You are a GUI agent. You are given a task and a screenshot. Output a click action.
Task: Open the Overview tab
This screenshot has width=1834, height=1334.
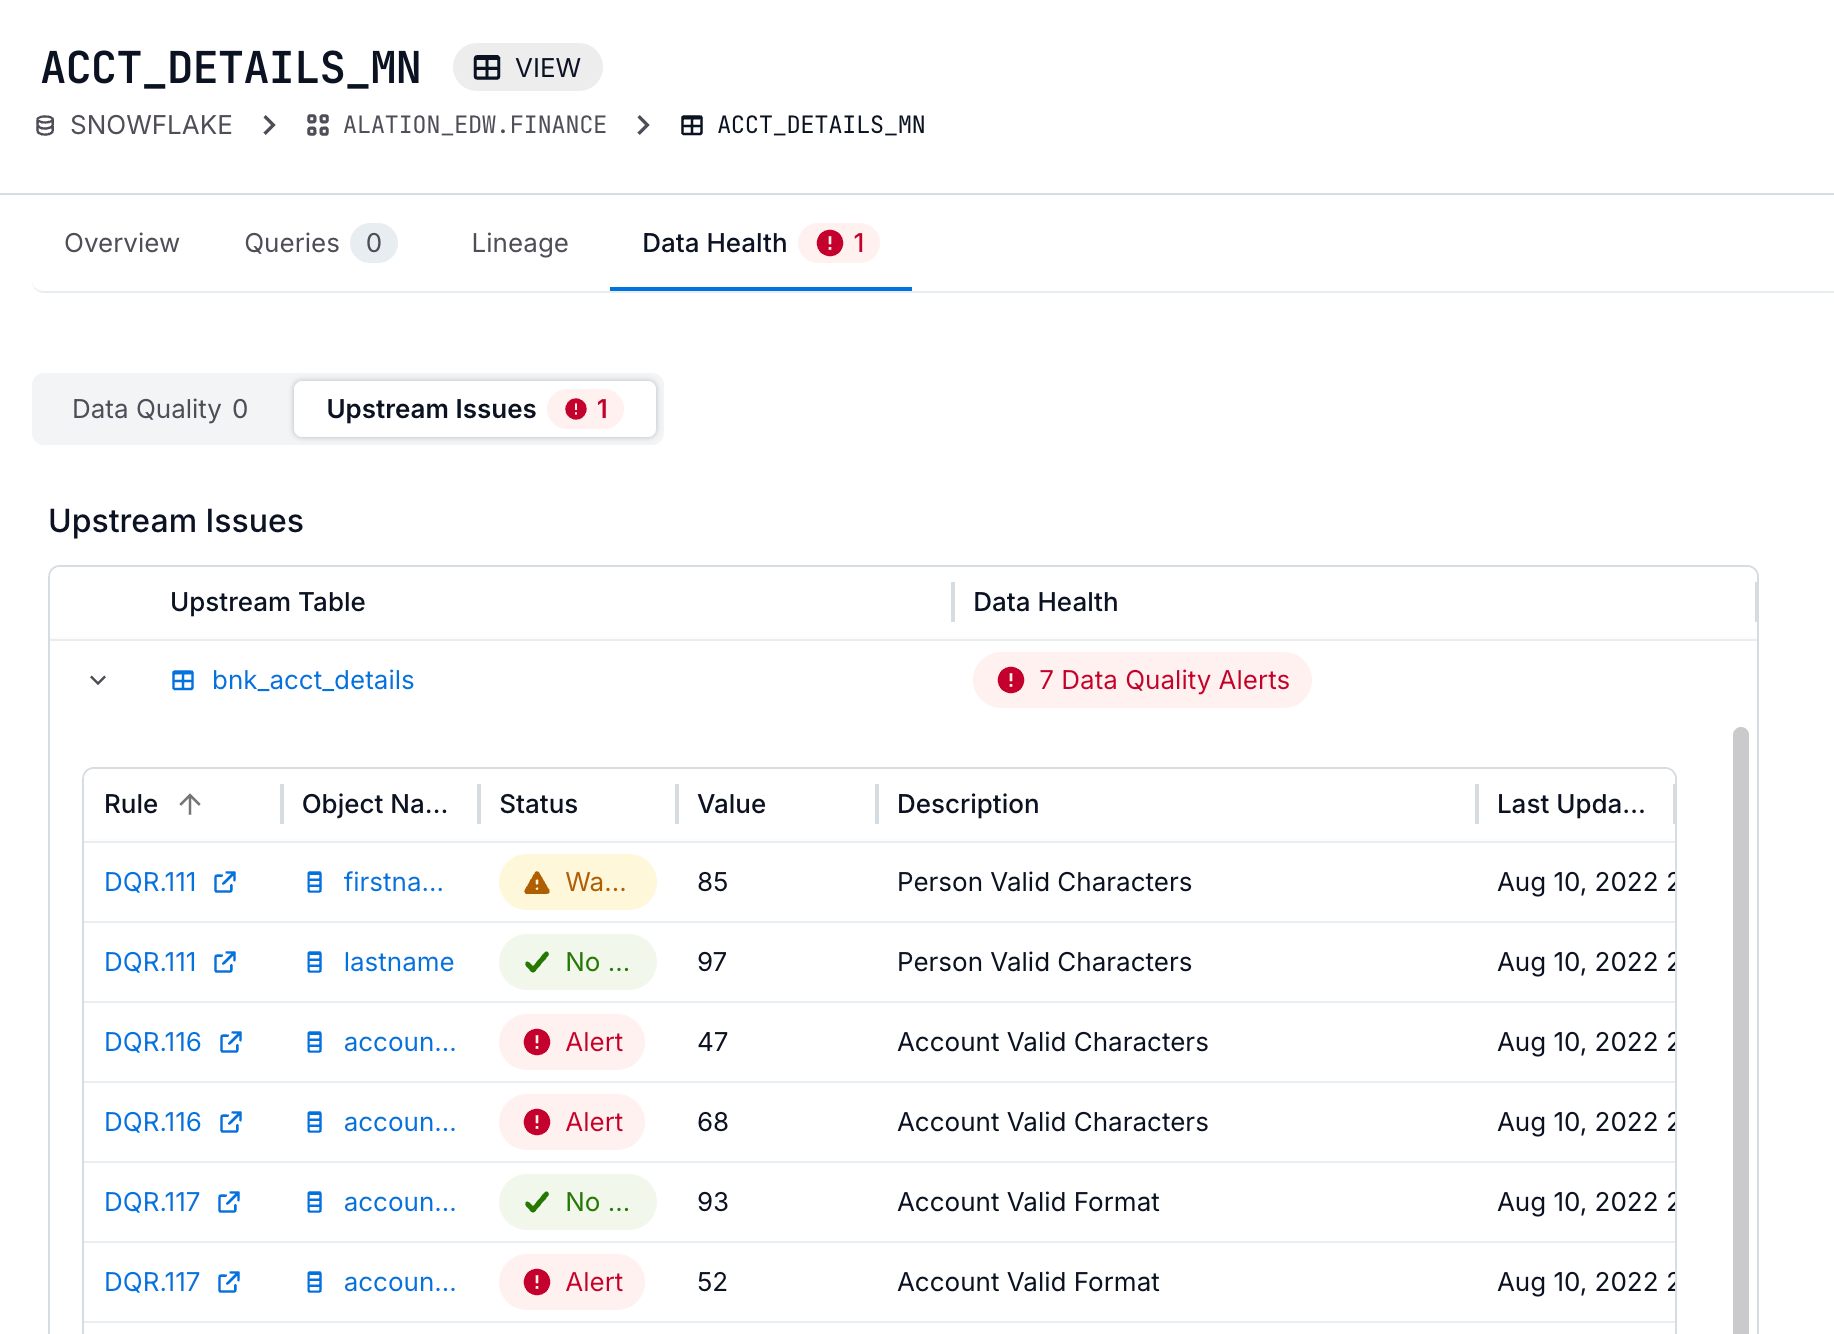pos(121,243)
